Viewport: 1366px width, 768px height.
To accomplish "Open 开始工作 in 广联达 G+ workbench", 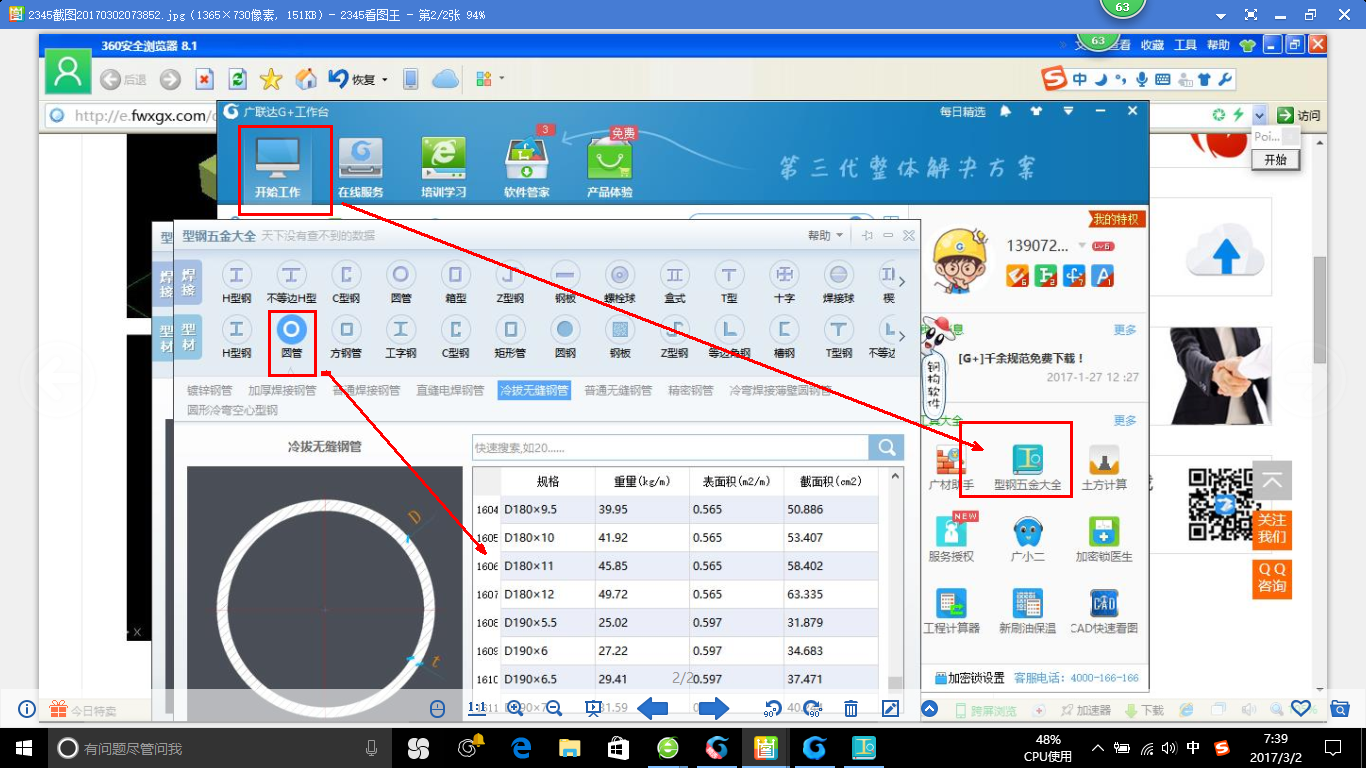I will tap(277, 165).
